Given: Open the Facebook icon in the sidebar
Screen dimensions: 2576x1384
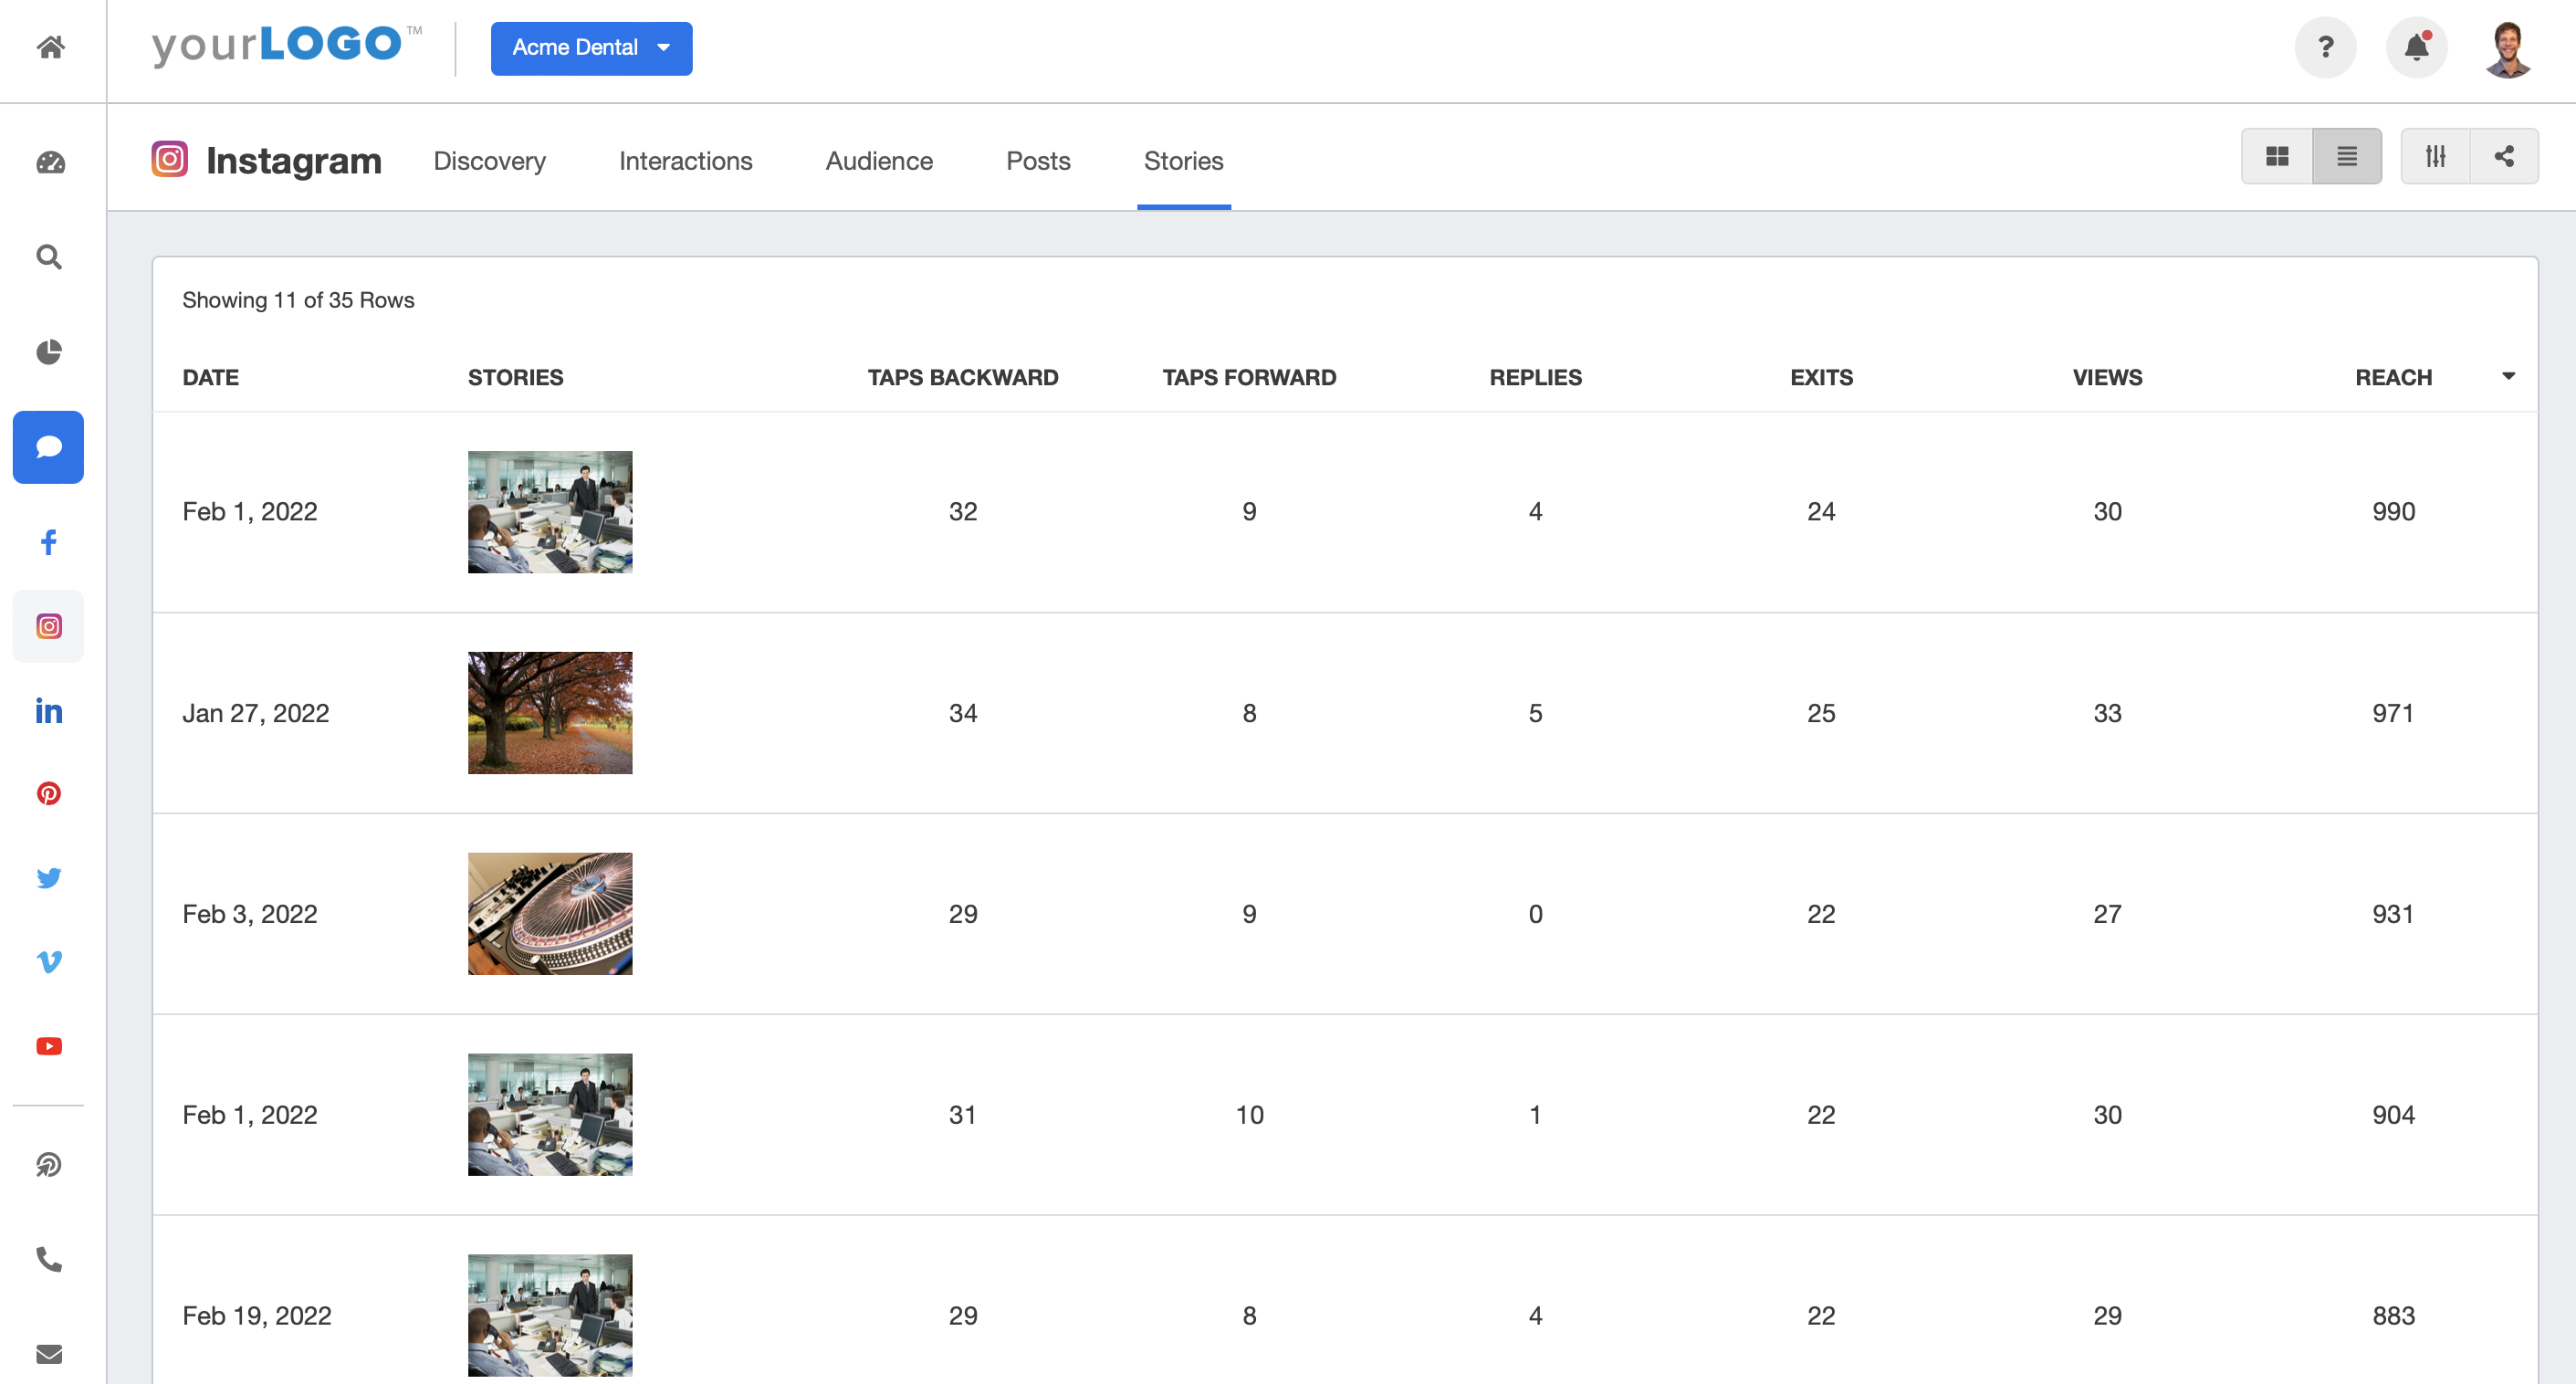Looking at the screenshot, I should [48, 542].
